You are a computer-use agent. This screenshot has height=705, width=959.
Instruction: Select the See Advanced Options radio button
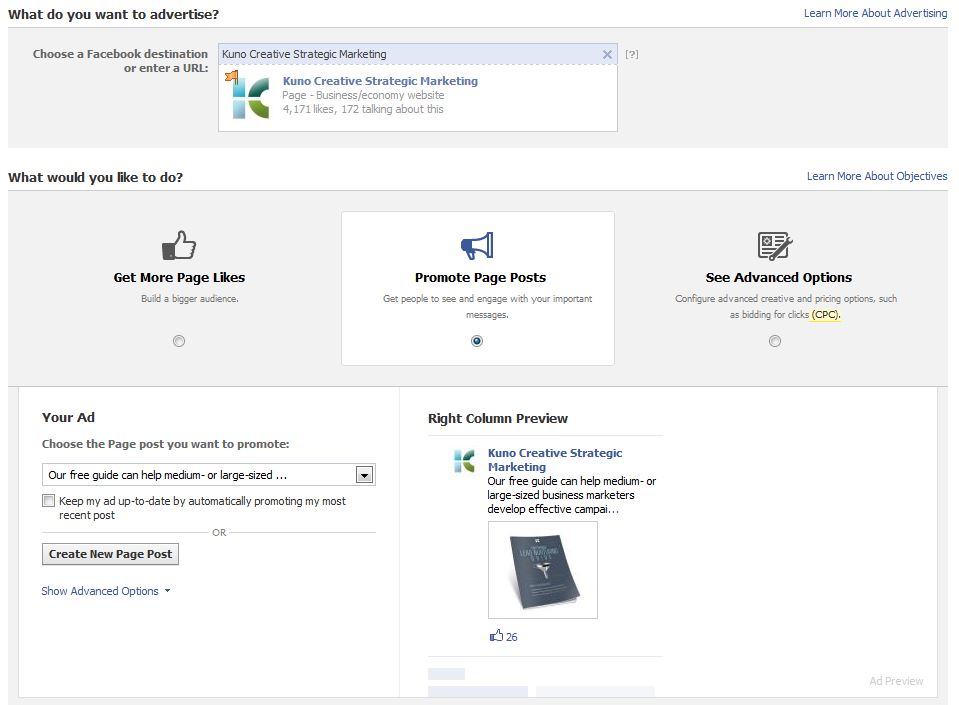[x=775, y=341]
